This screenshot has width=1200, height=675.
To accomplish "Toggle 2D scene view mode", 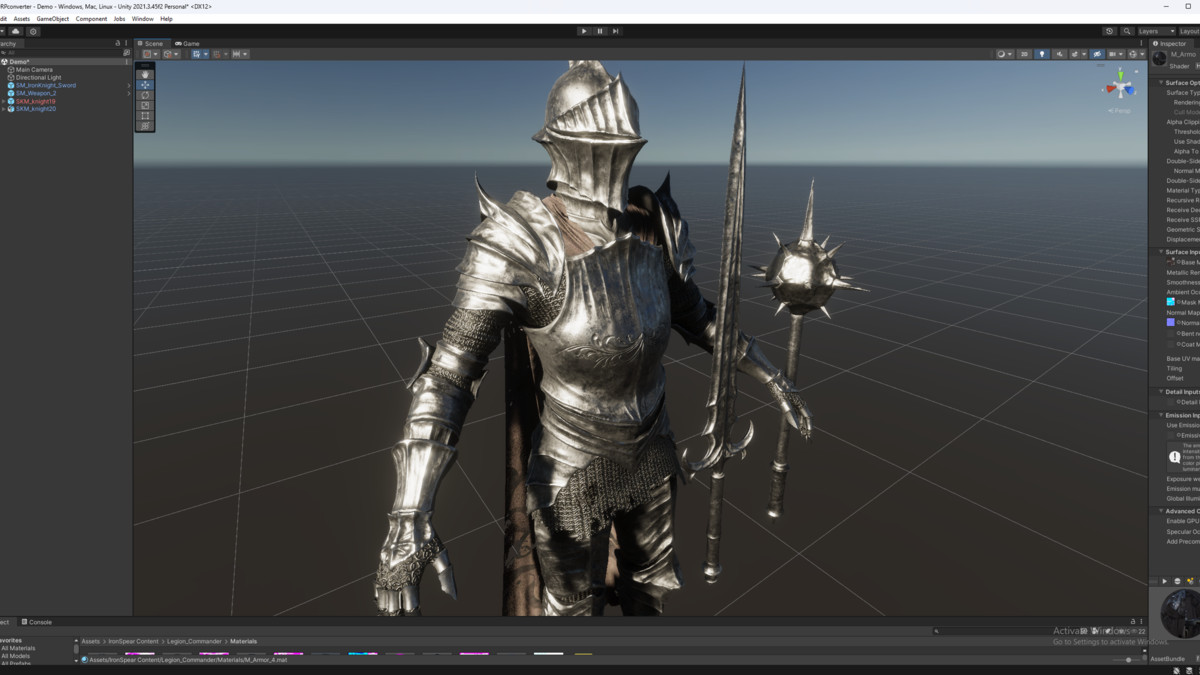I will point(1024,54).
